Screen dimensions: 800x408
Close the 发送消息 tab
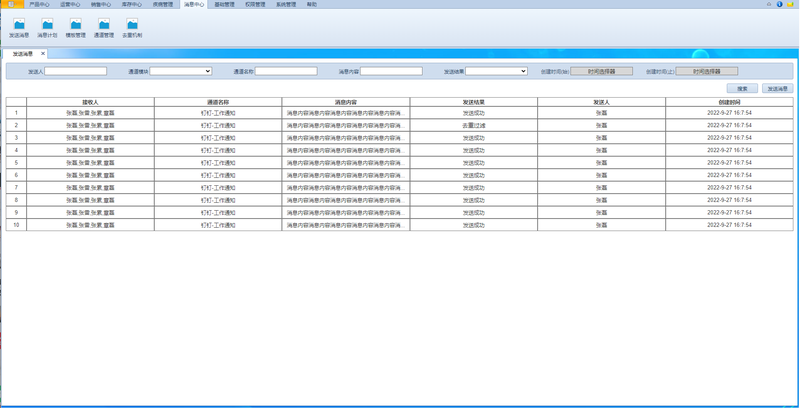pos(43,54)
